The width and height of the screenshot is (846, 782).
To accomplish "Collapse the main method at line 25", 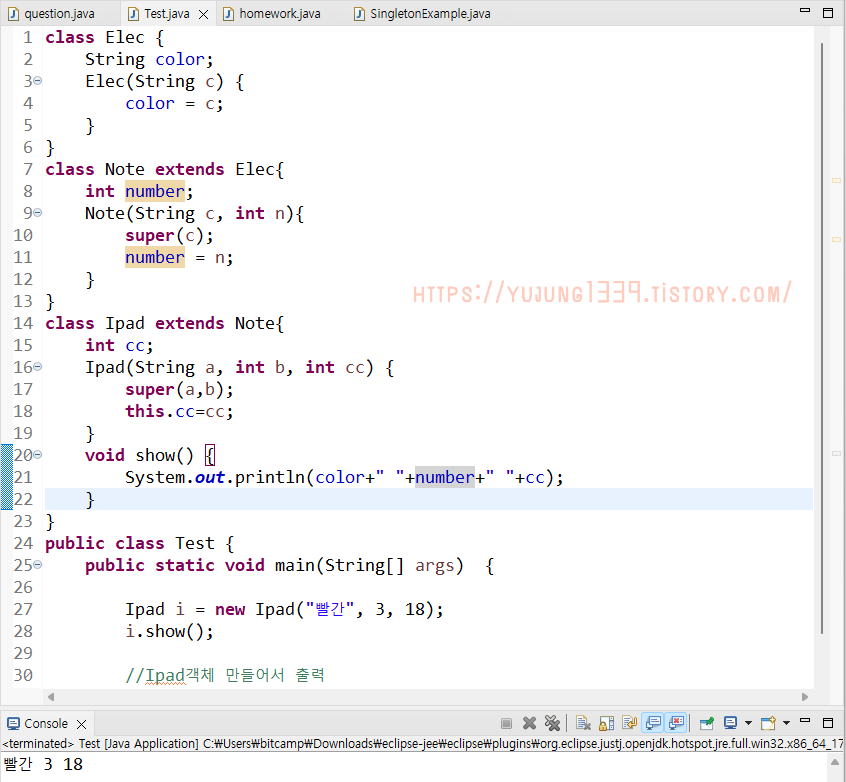I will click(x=37, y=565).
